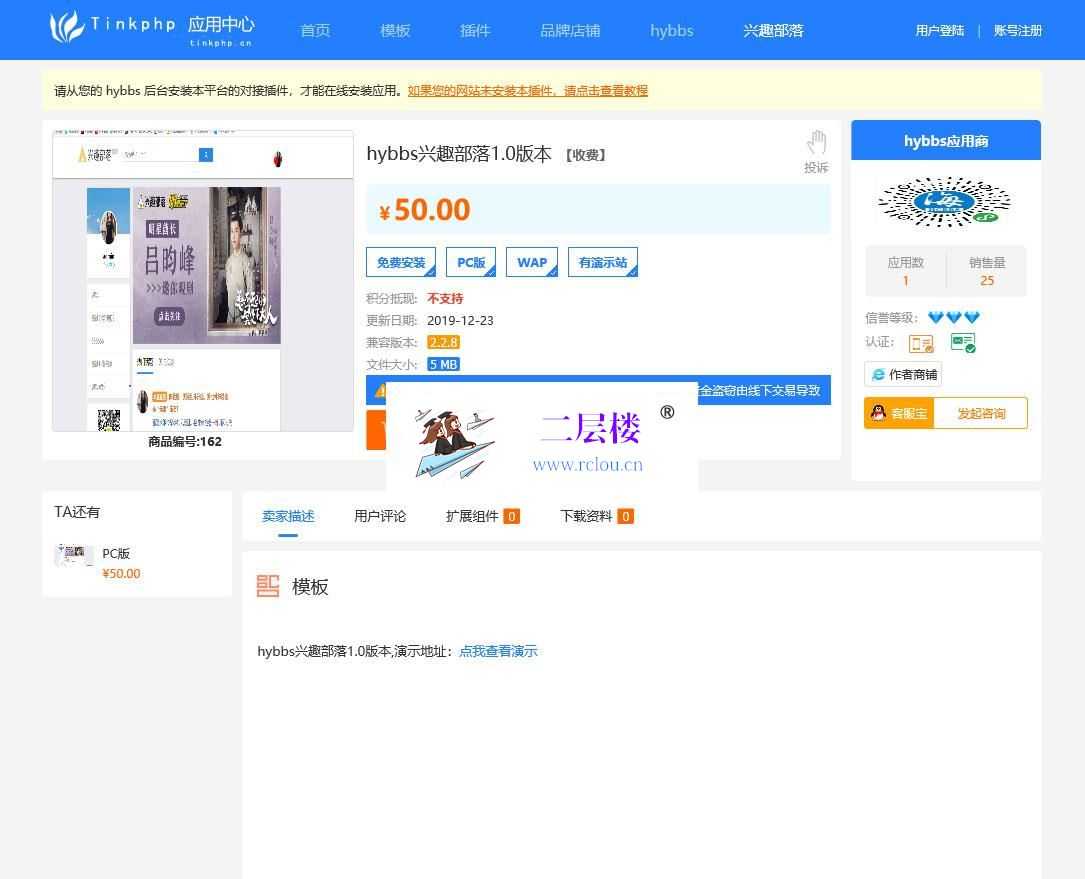Click the 商品编号:162 label
Screen dimensions: 1085x879
pos(185,442)
